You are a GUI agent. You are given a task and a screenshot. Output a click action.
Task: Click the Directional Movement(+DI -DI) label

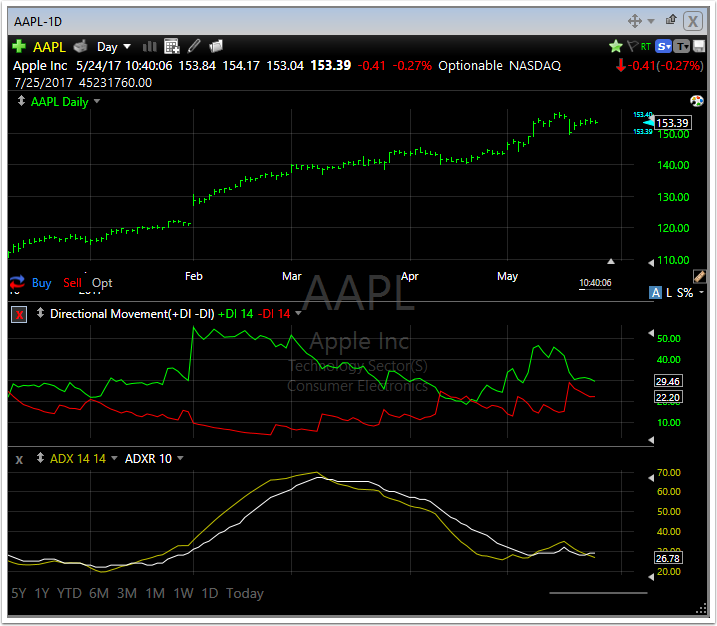(x=132, y=314)
